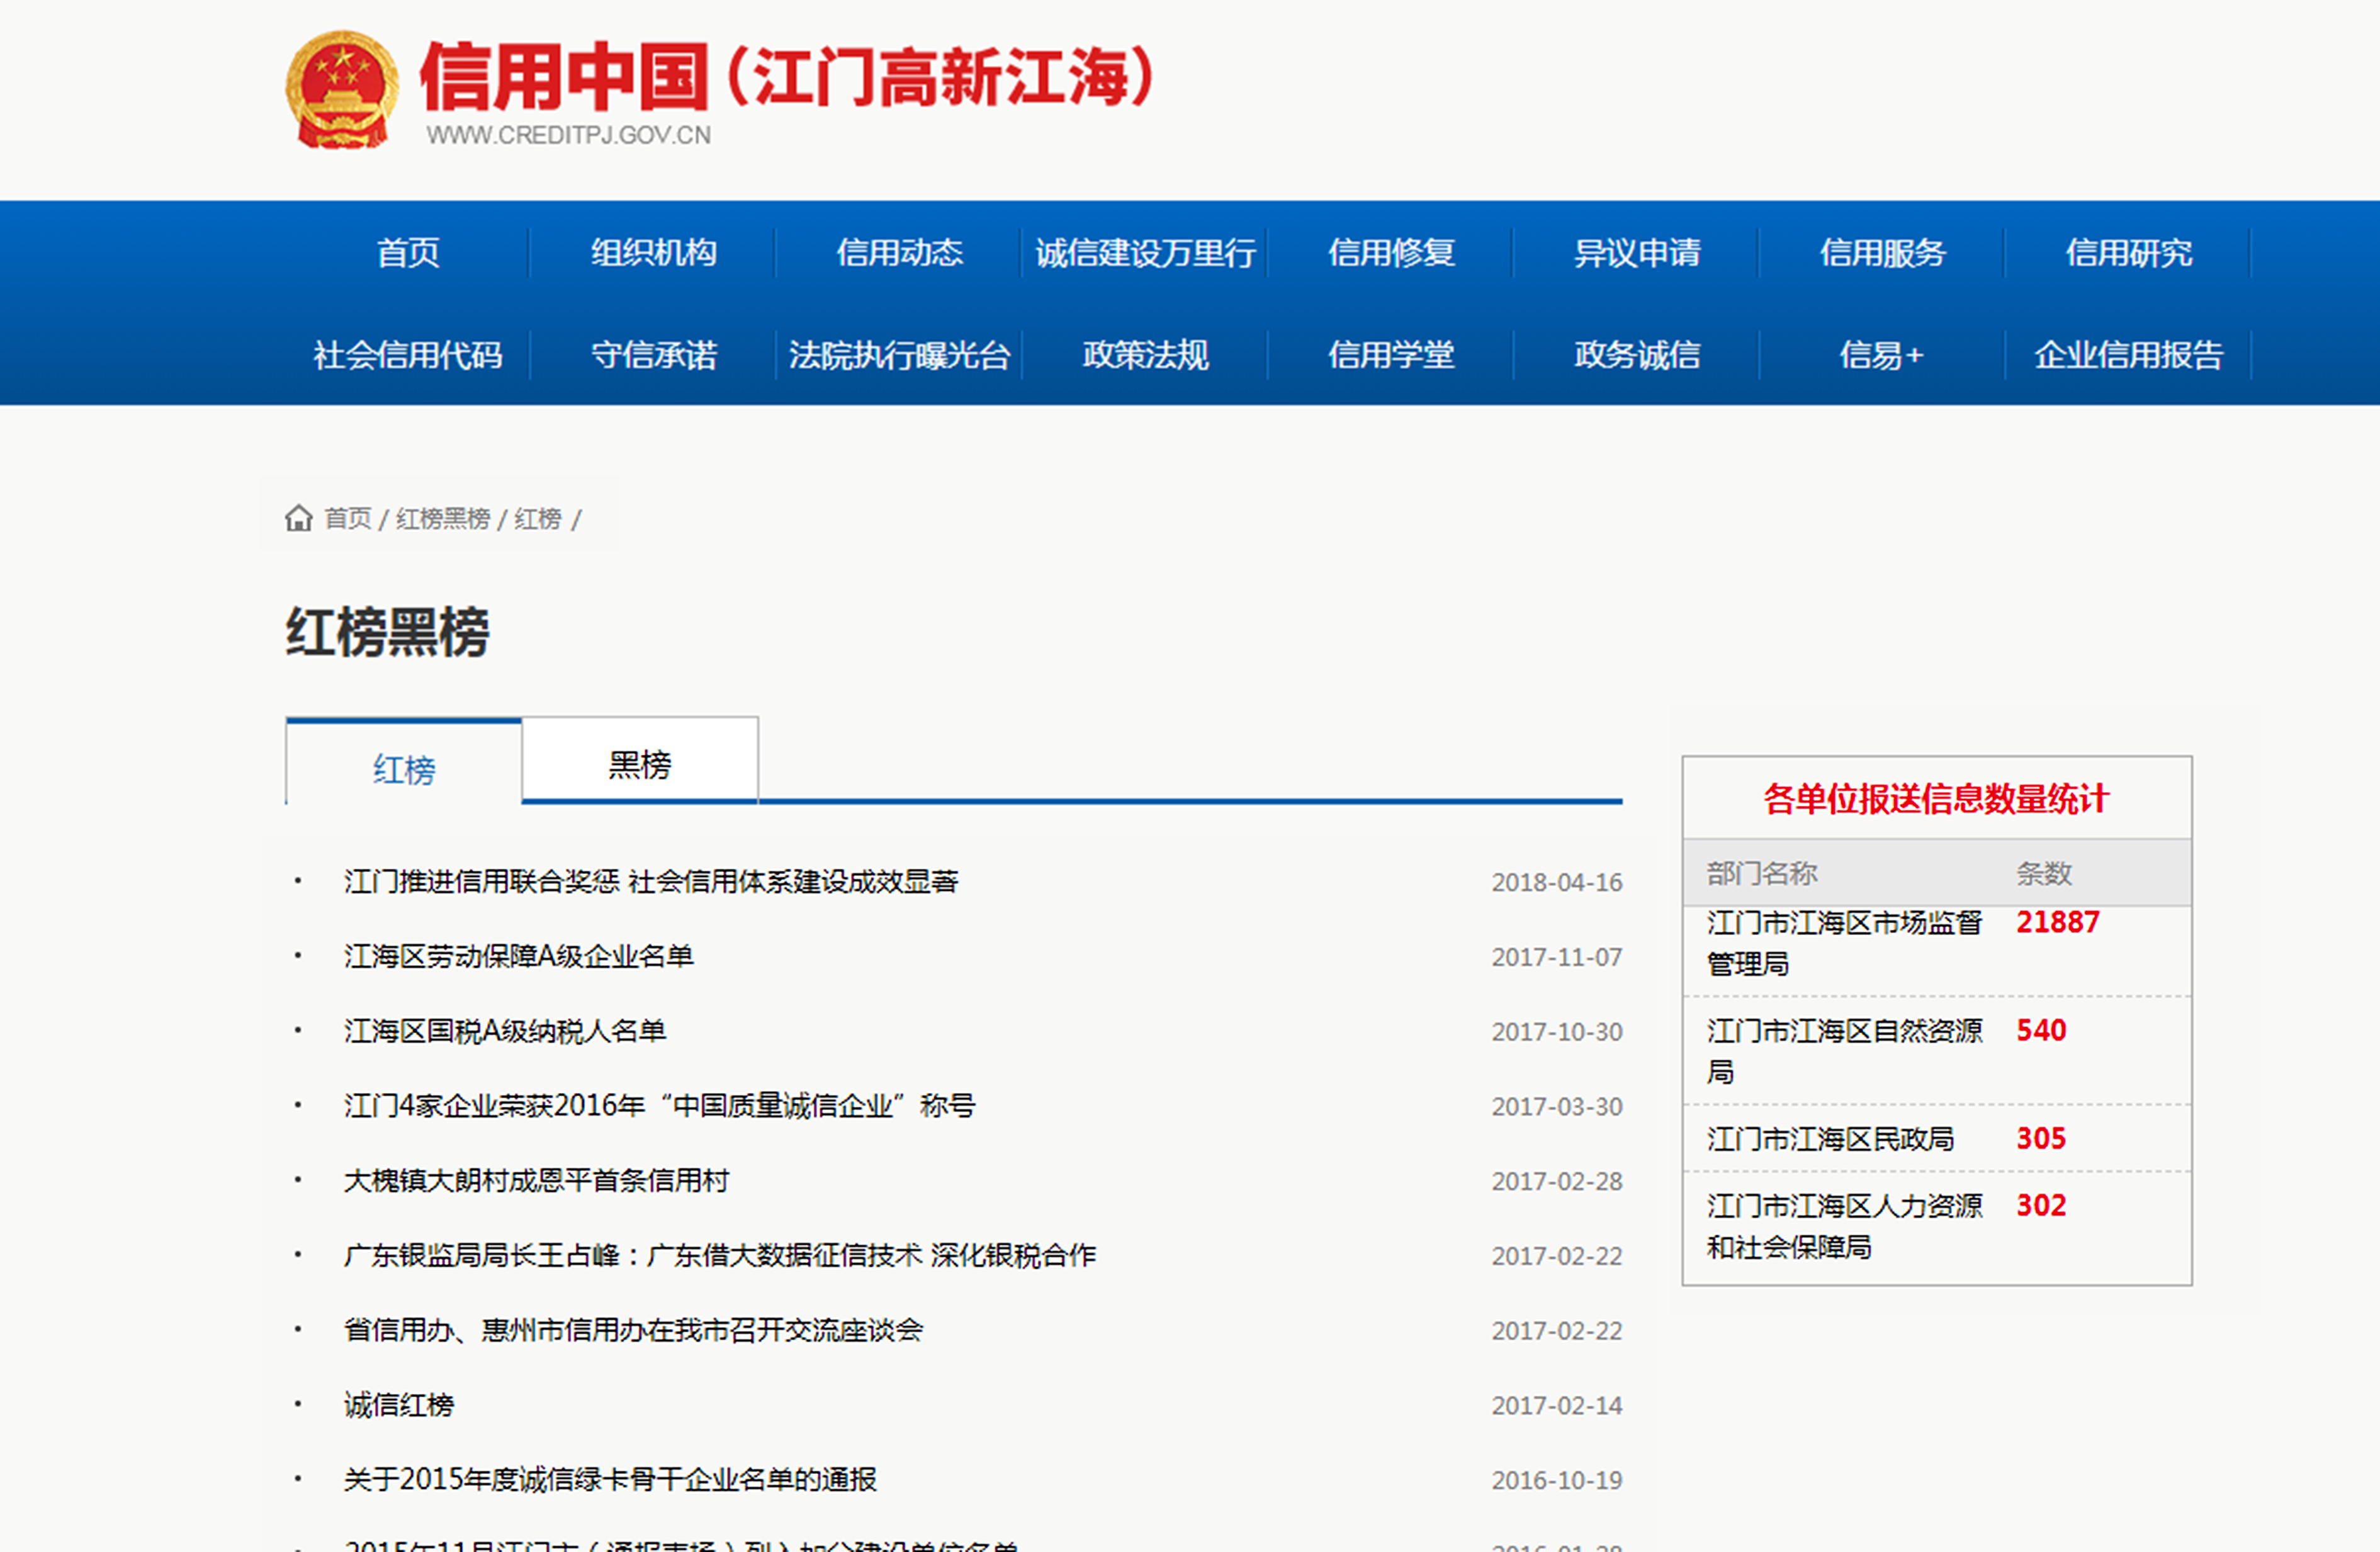The image size is (2380, 1552).
Task: Click the count 21887
Action: [2057, 922]
